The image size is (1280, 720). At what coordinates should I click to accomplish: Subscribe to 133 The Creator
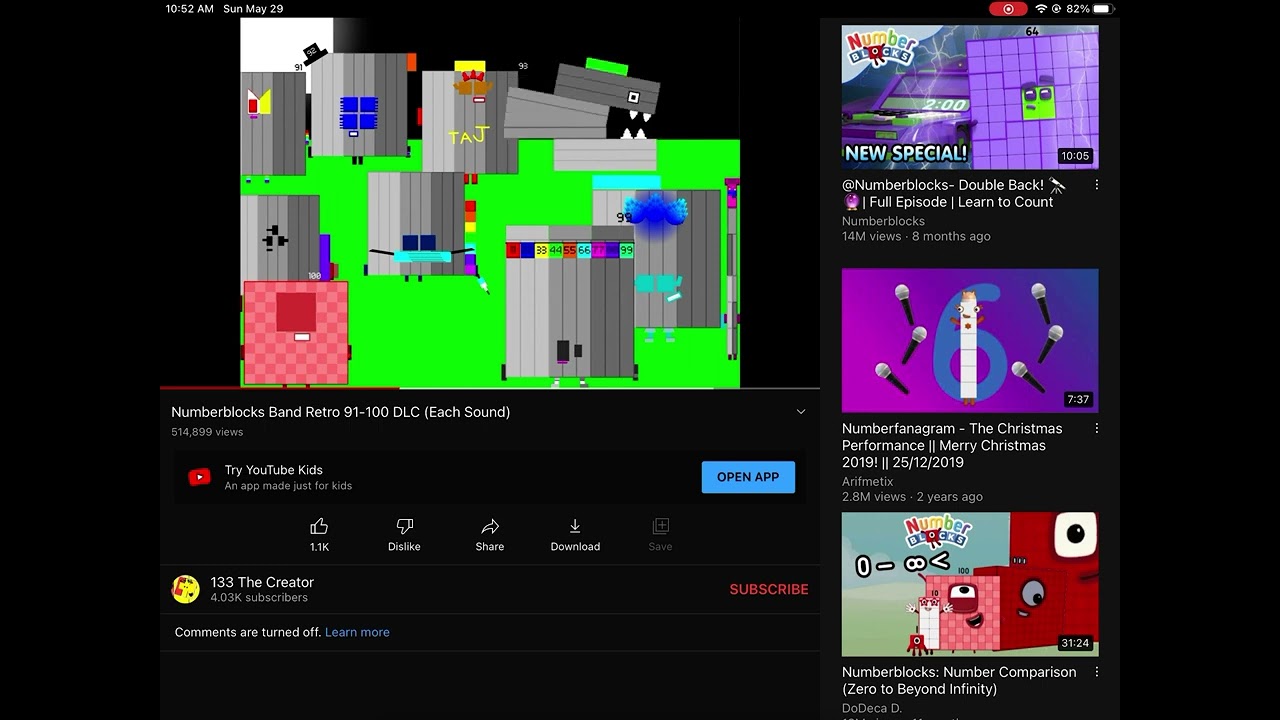(769, 589)
